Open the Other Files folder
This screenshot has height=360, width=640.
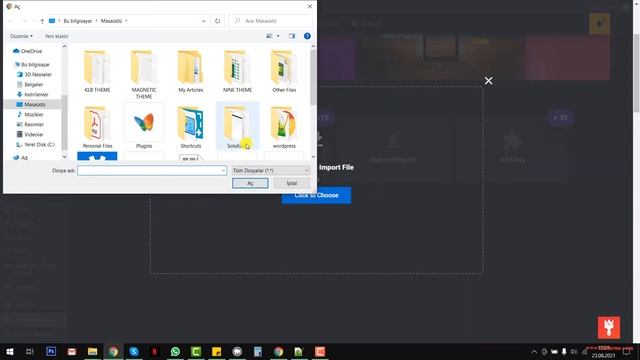(x=284, y=71)
